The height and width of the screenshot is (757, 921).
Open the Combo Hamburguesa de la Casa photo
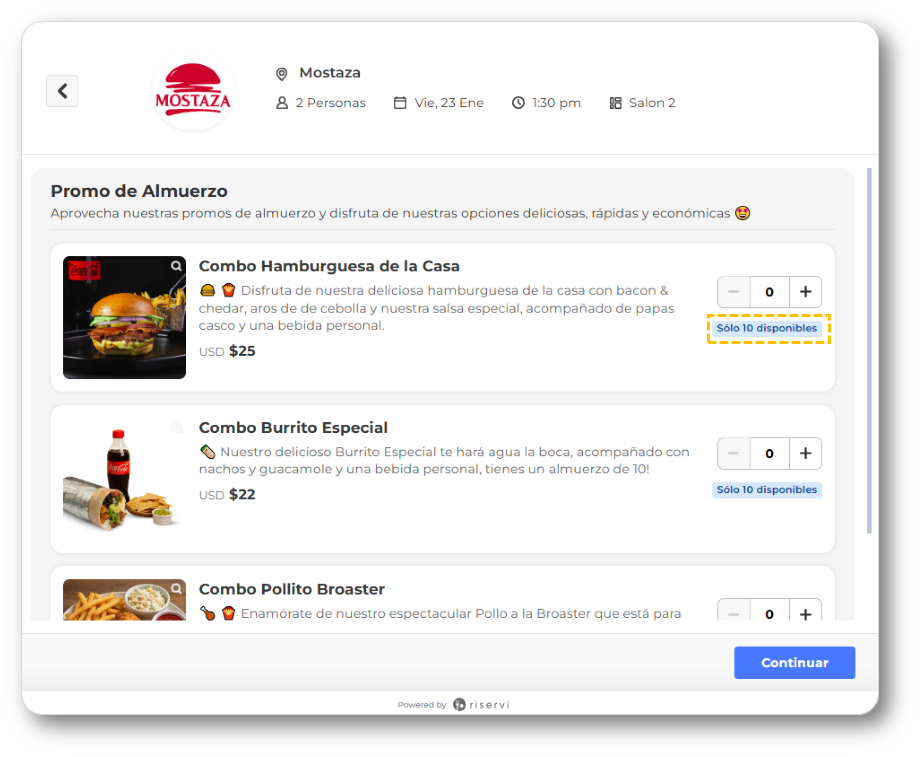click(125, 317)
